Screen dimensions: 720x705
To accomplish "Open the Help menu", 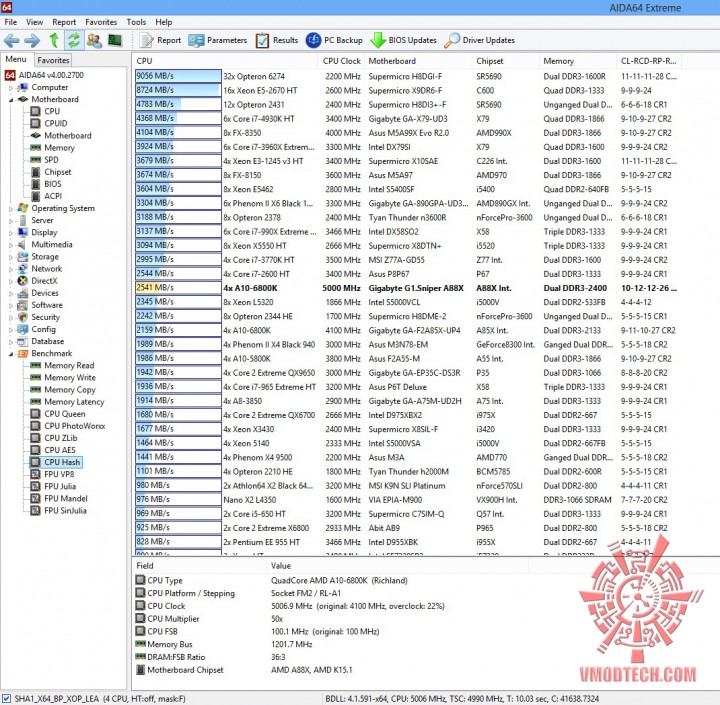I will [163, 22].
